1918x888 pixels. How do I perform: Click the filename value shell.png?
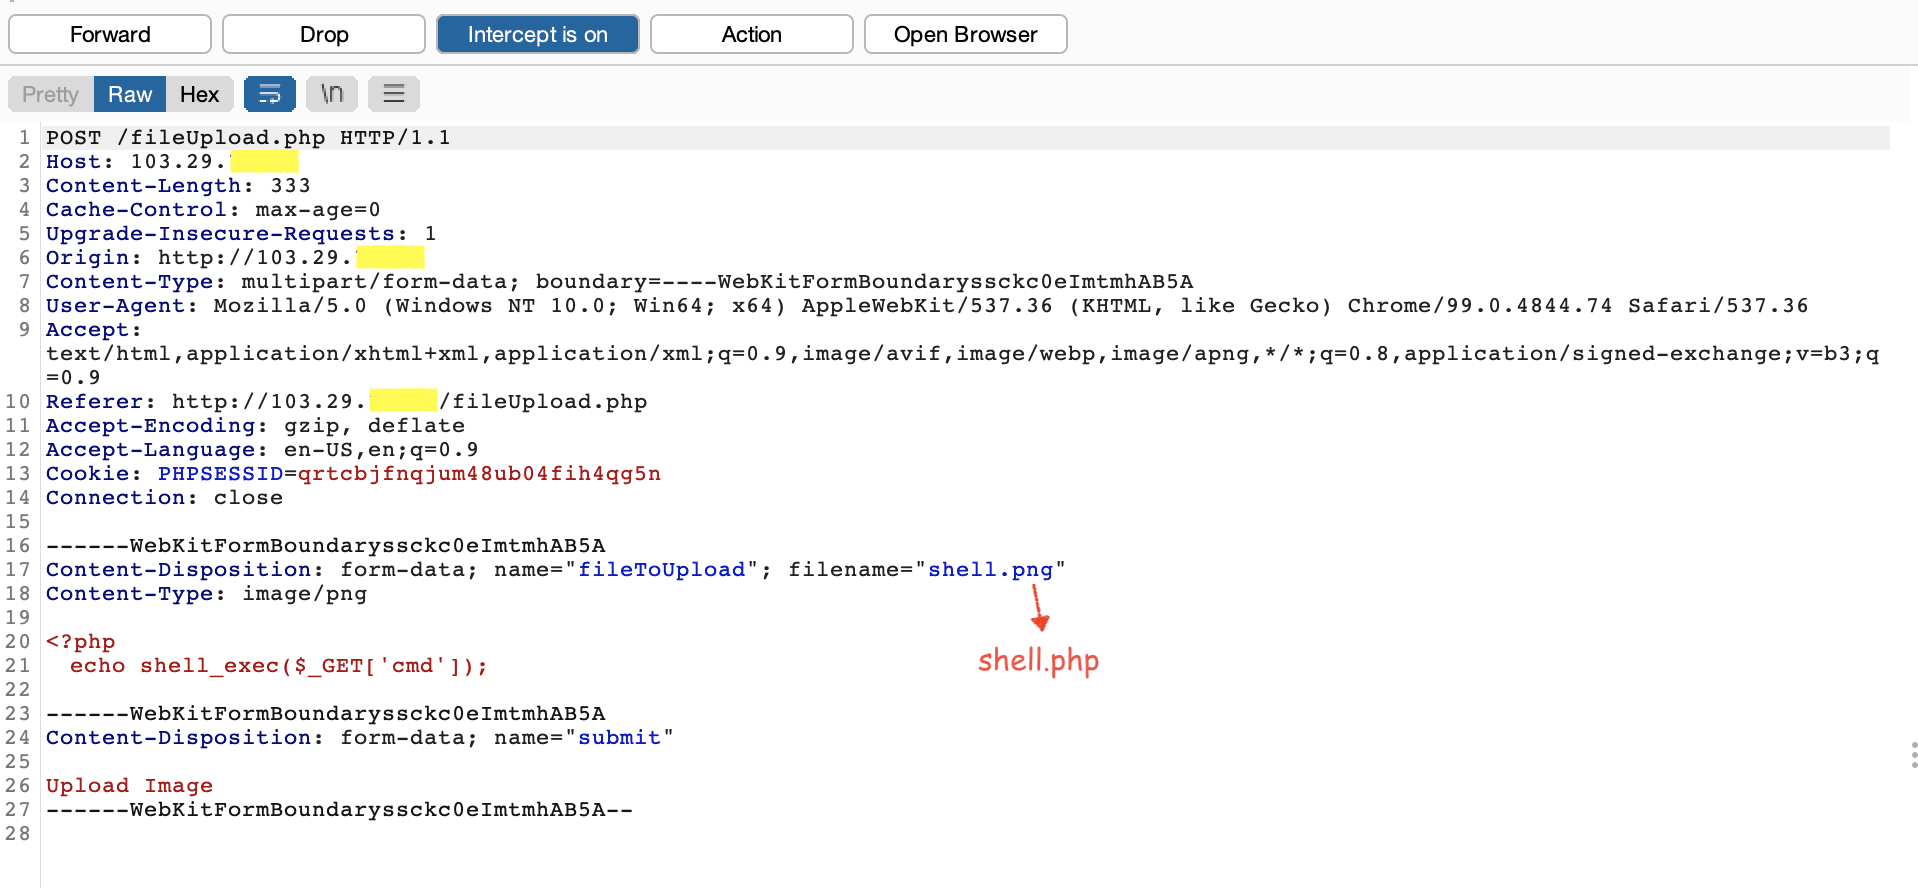coord(990,569)
